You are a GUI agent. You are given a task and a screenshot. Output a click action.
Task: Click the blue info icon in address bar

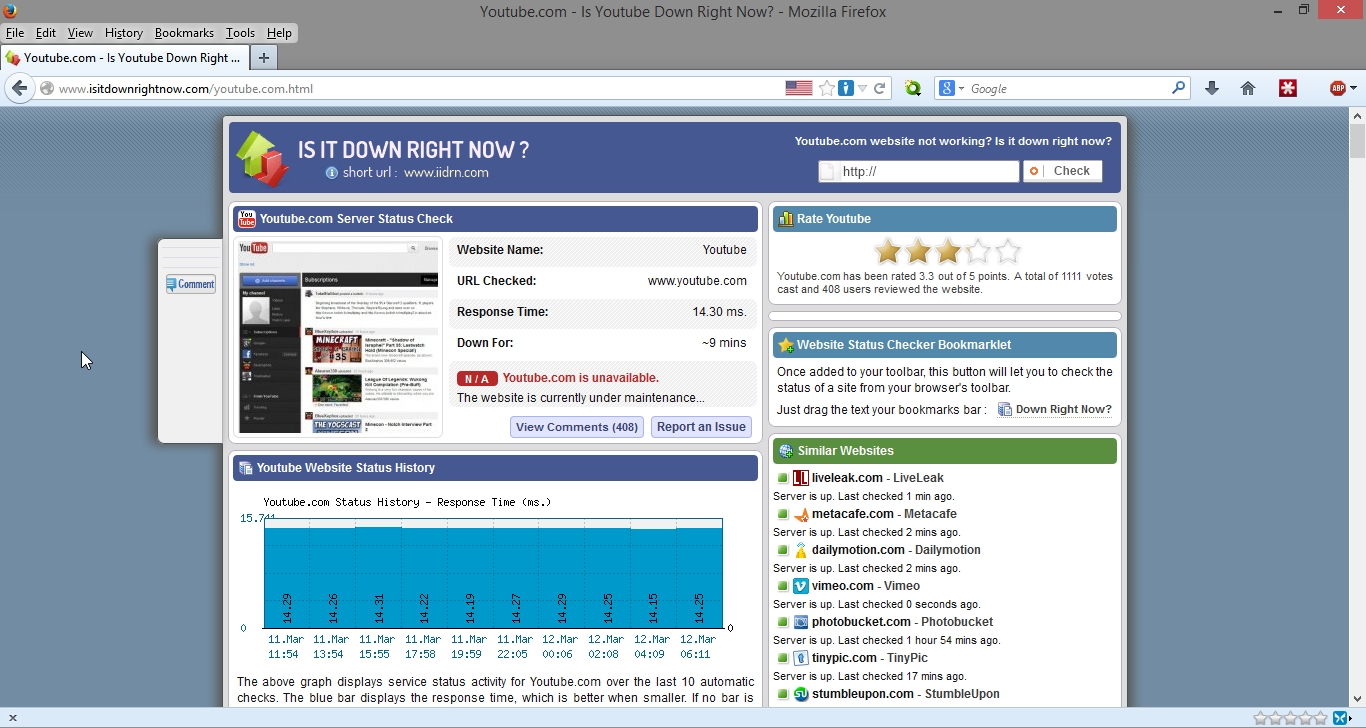(x=846, y=88)
